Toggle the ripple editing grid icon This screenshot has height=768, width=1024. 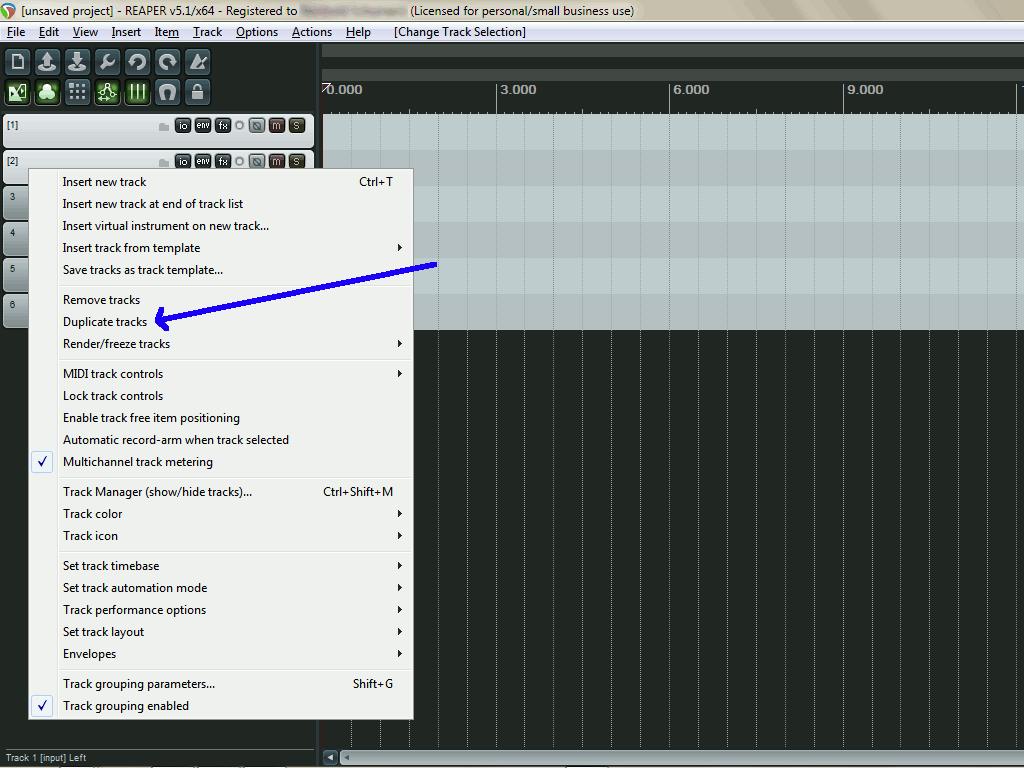pos(77,92)
